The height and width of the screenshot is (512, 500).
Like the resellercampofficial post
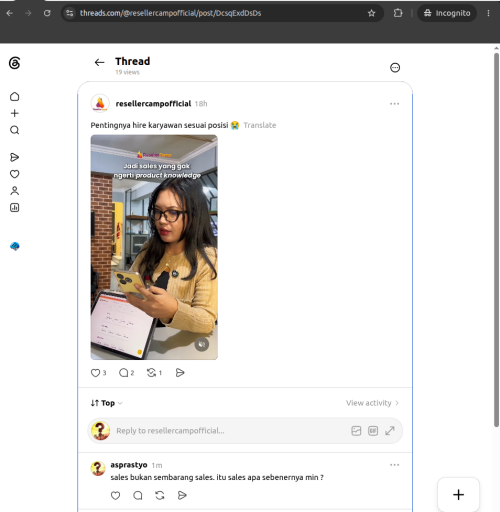(x=96, y=373)
